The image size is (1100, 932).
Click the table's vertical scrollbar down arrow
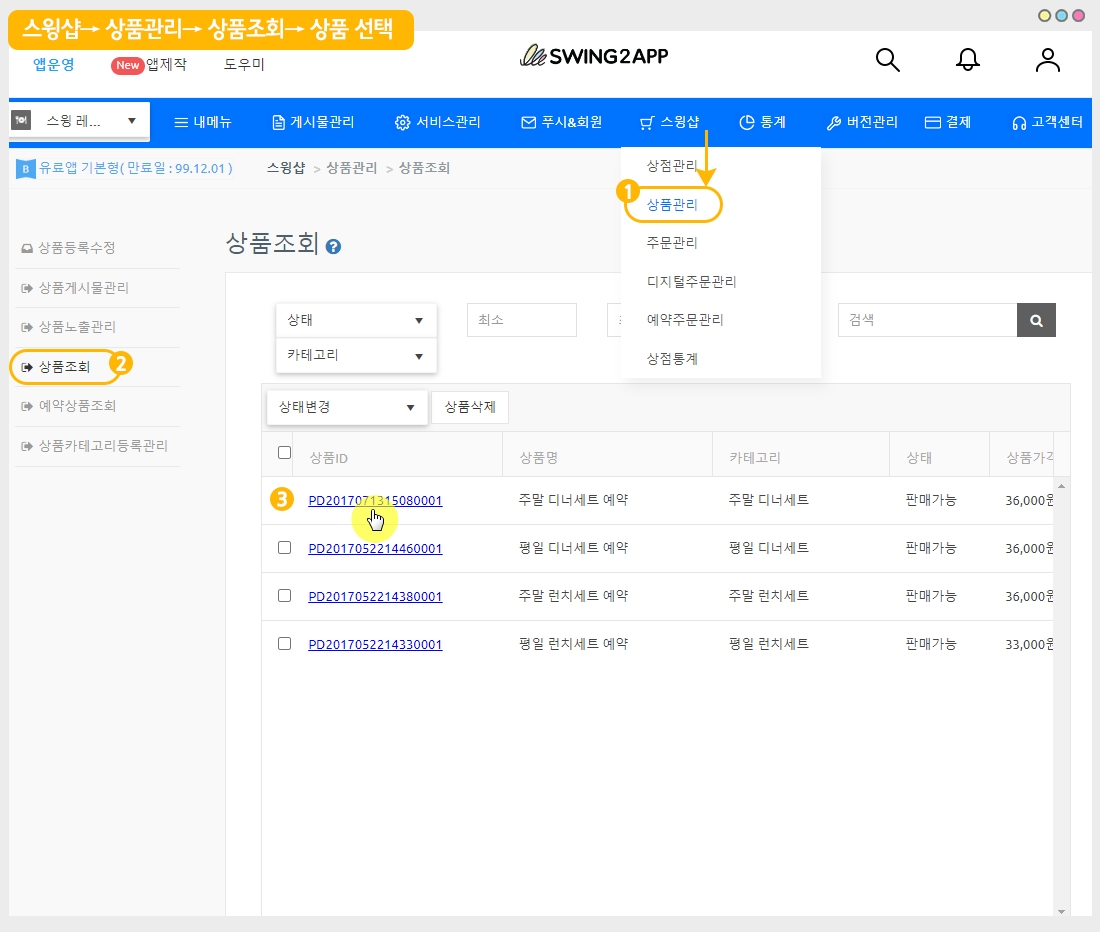pyautogui.click(x=1061, y=911)
